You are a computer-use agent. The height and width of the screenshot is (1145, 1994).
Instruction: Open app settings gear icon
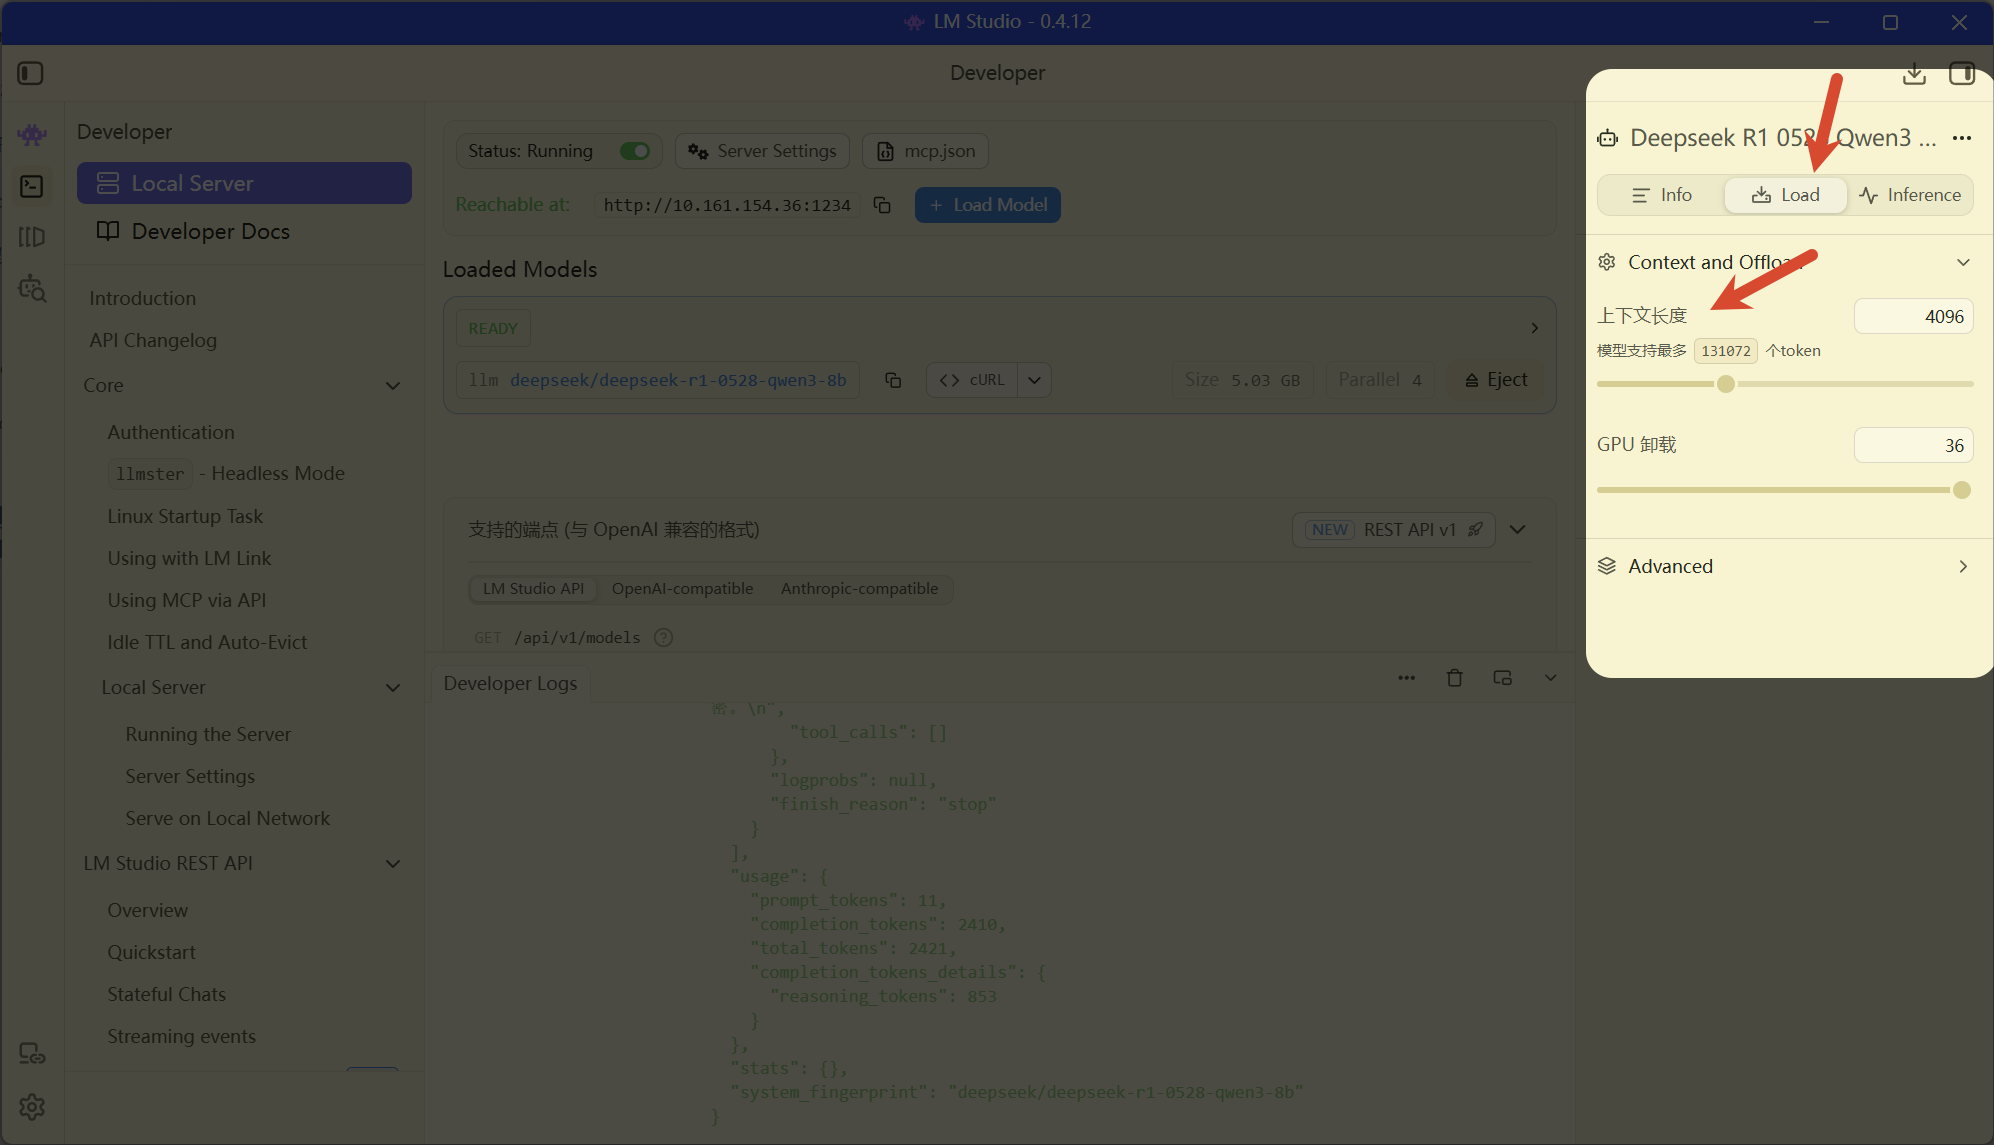click(x=32, y=1107)
